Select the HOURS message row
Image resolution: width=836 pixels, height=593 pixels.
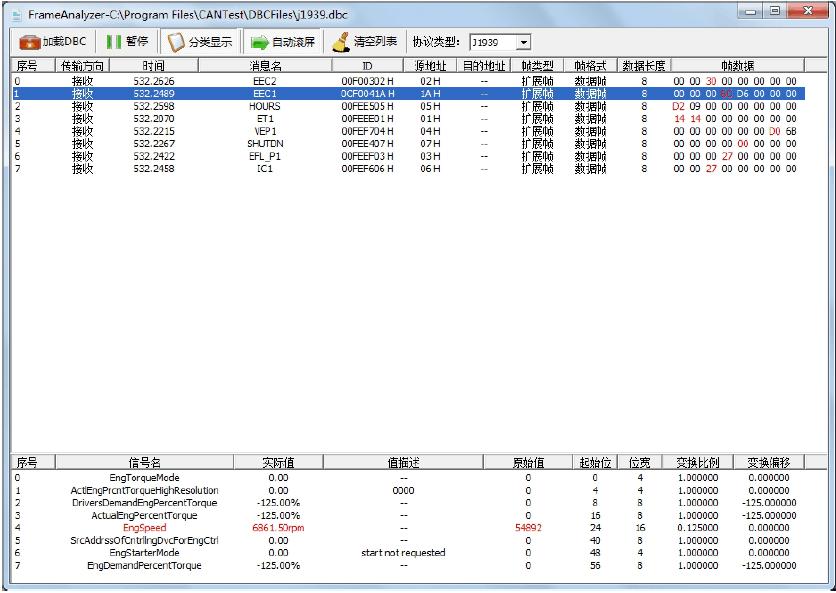coord(266,106)
